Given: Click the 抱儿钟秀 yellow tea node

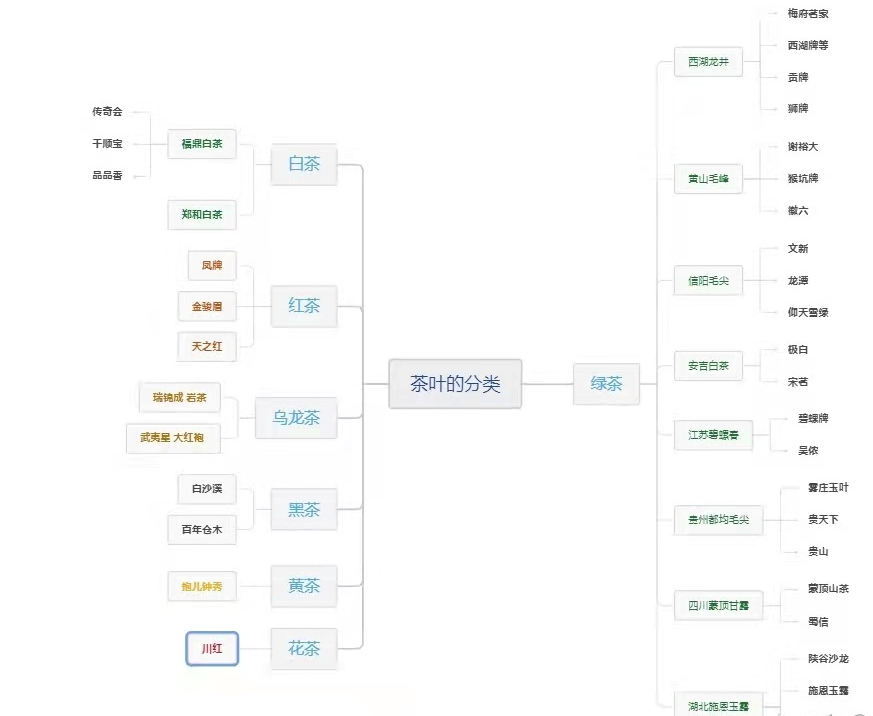Looking at the screenshot, I should [x=202, y=587].
